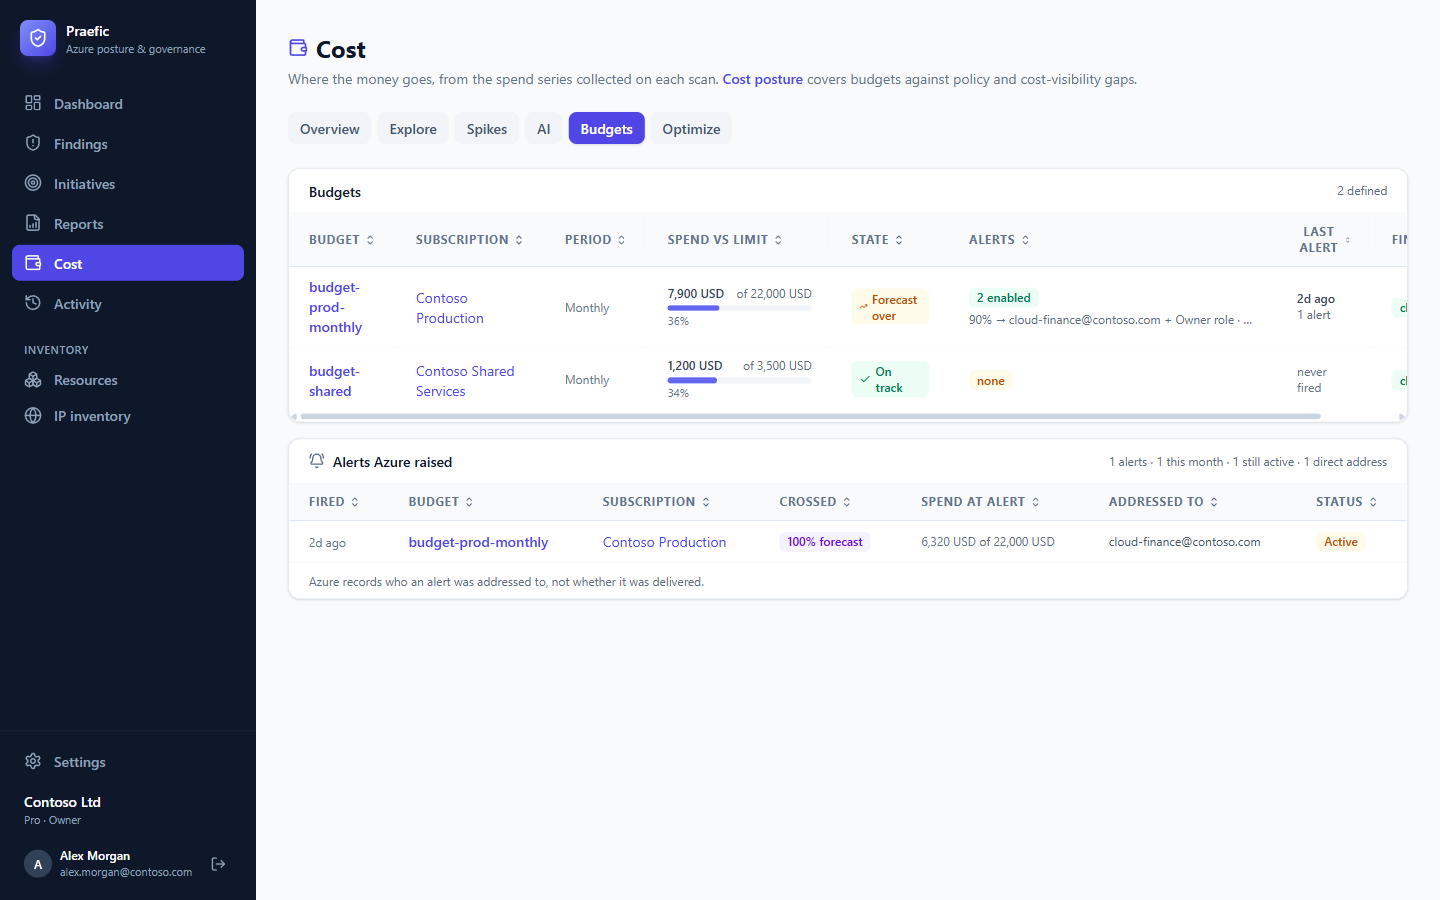
Task: Click the sign-out icon next to Alex Morgan
Action: click(218, 864)
